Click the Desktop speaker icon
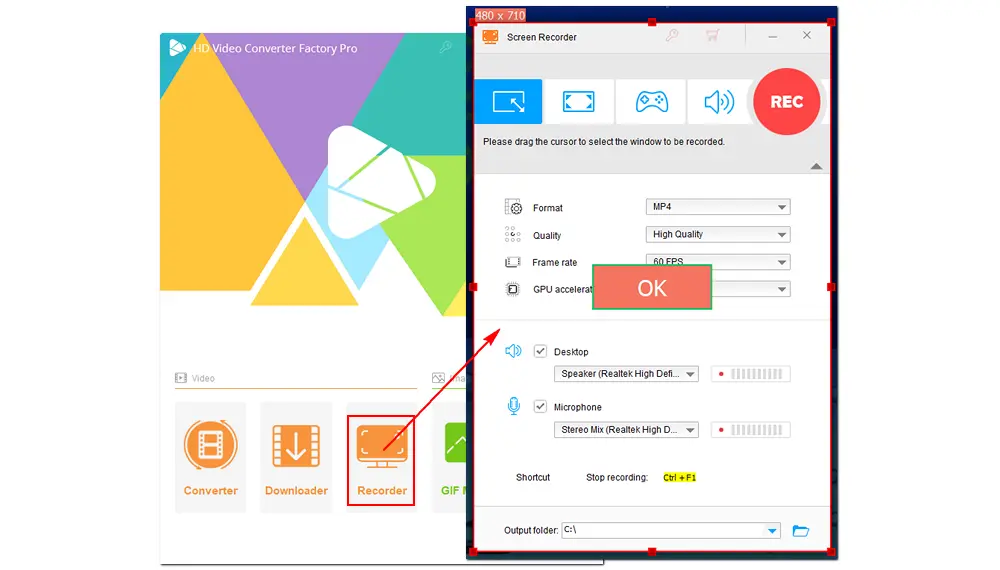The image size is (1000, 570). pyautogui.click(x=513, y=351)
